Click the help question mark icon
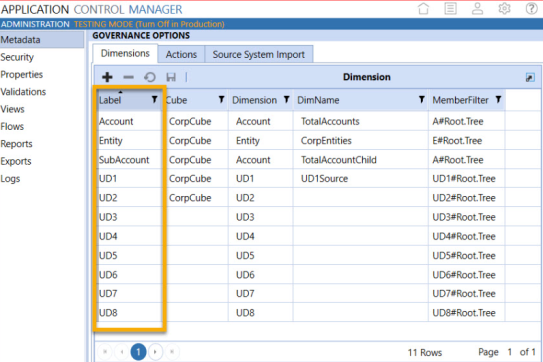543x362 pixels. point(531,8)
